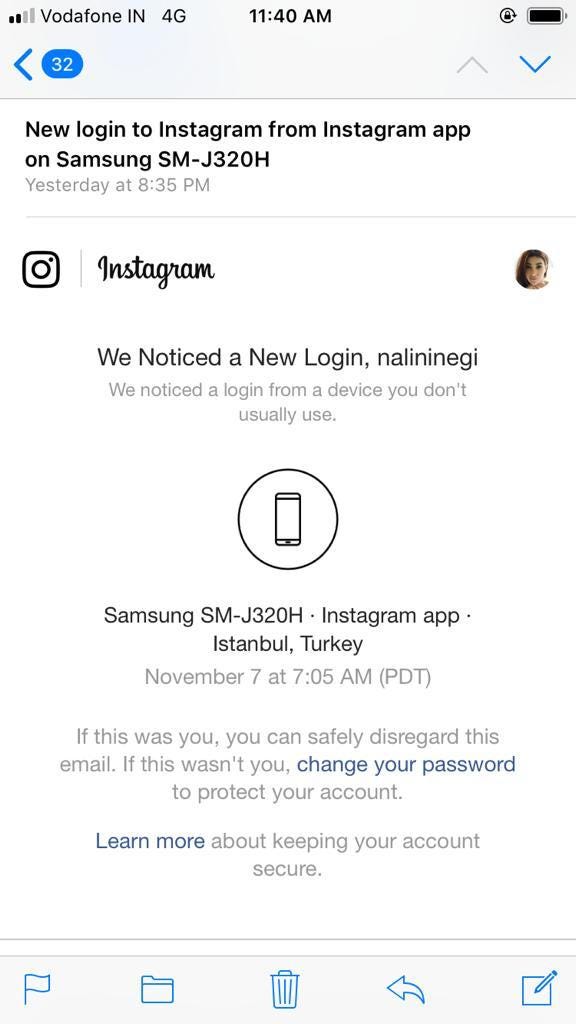Tap the orientation lock status icon
The height and width of the screenshot is (1024, 576).
[x=507, y=16]
